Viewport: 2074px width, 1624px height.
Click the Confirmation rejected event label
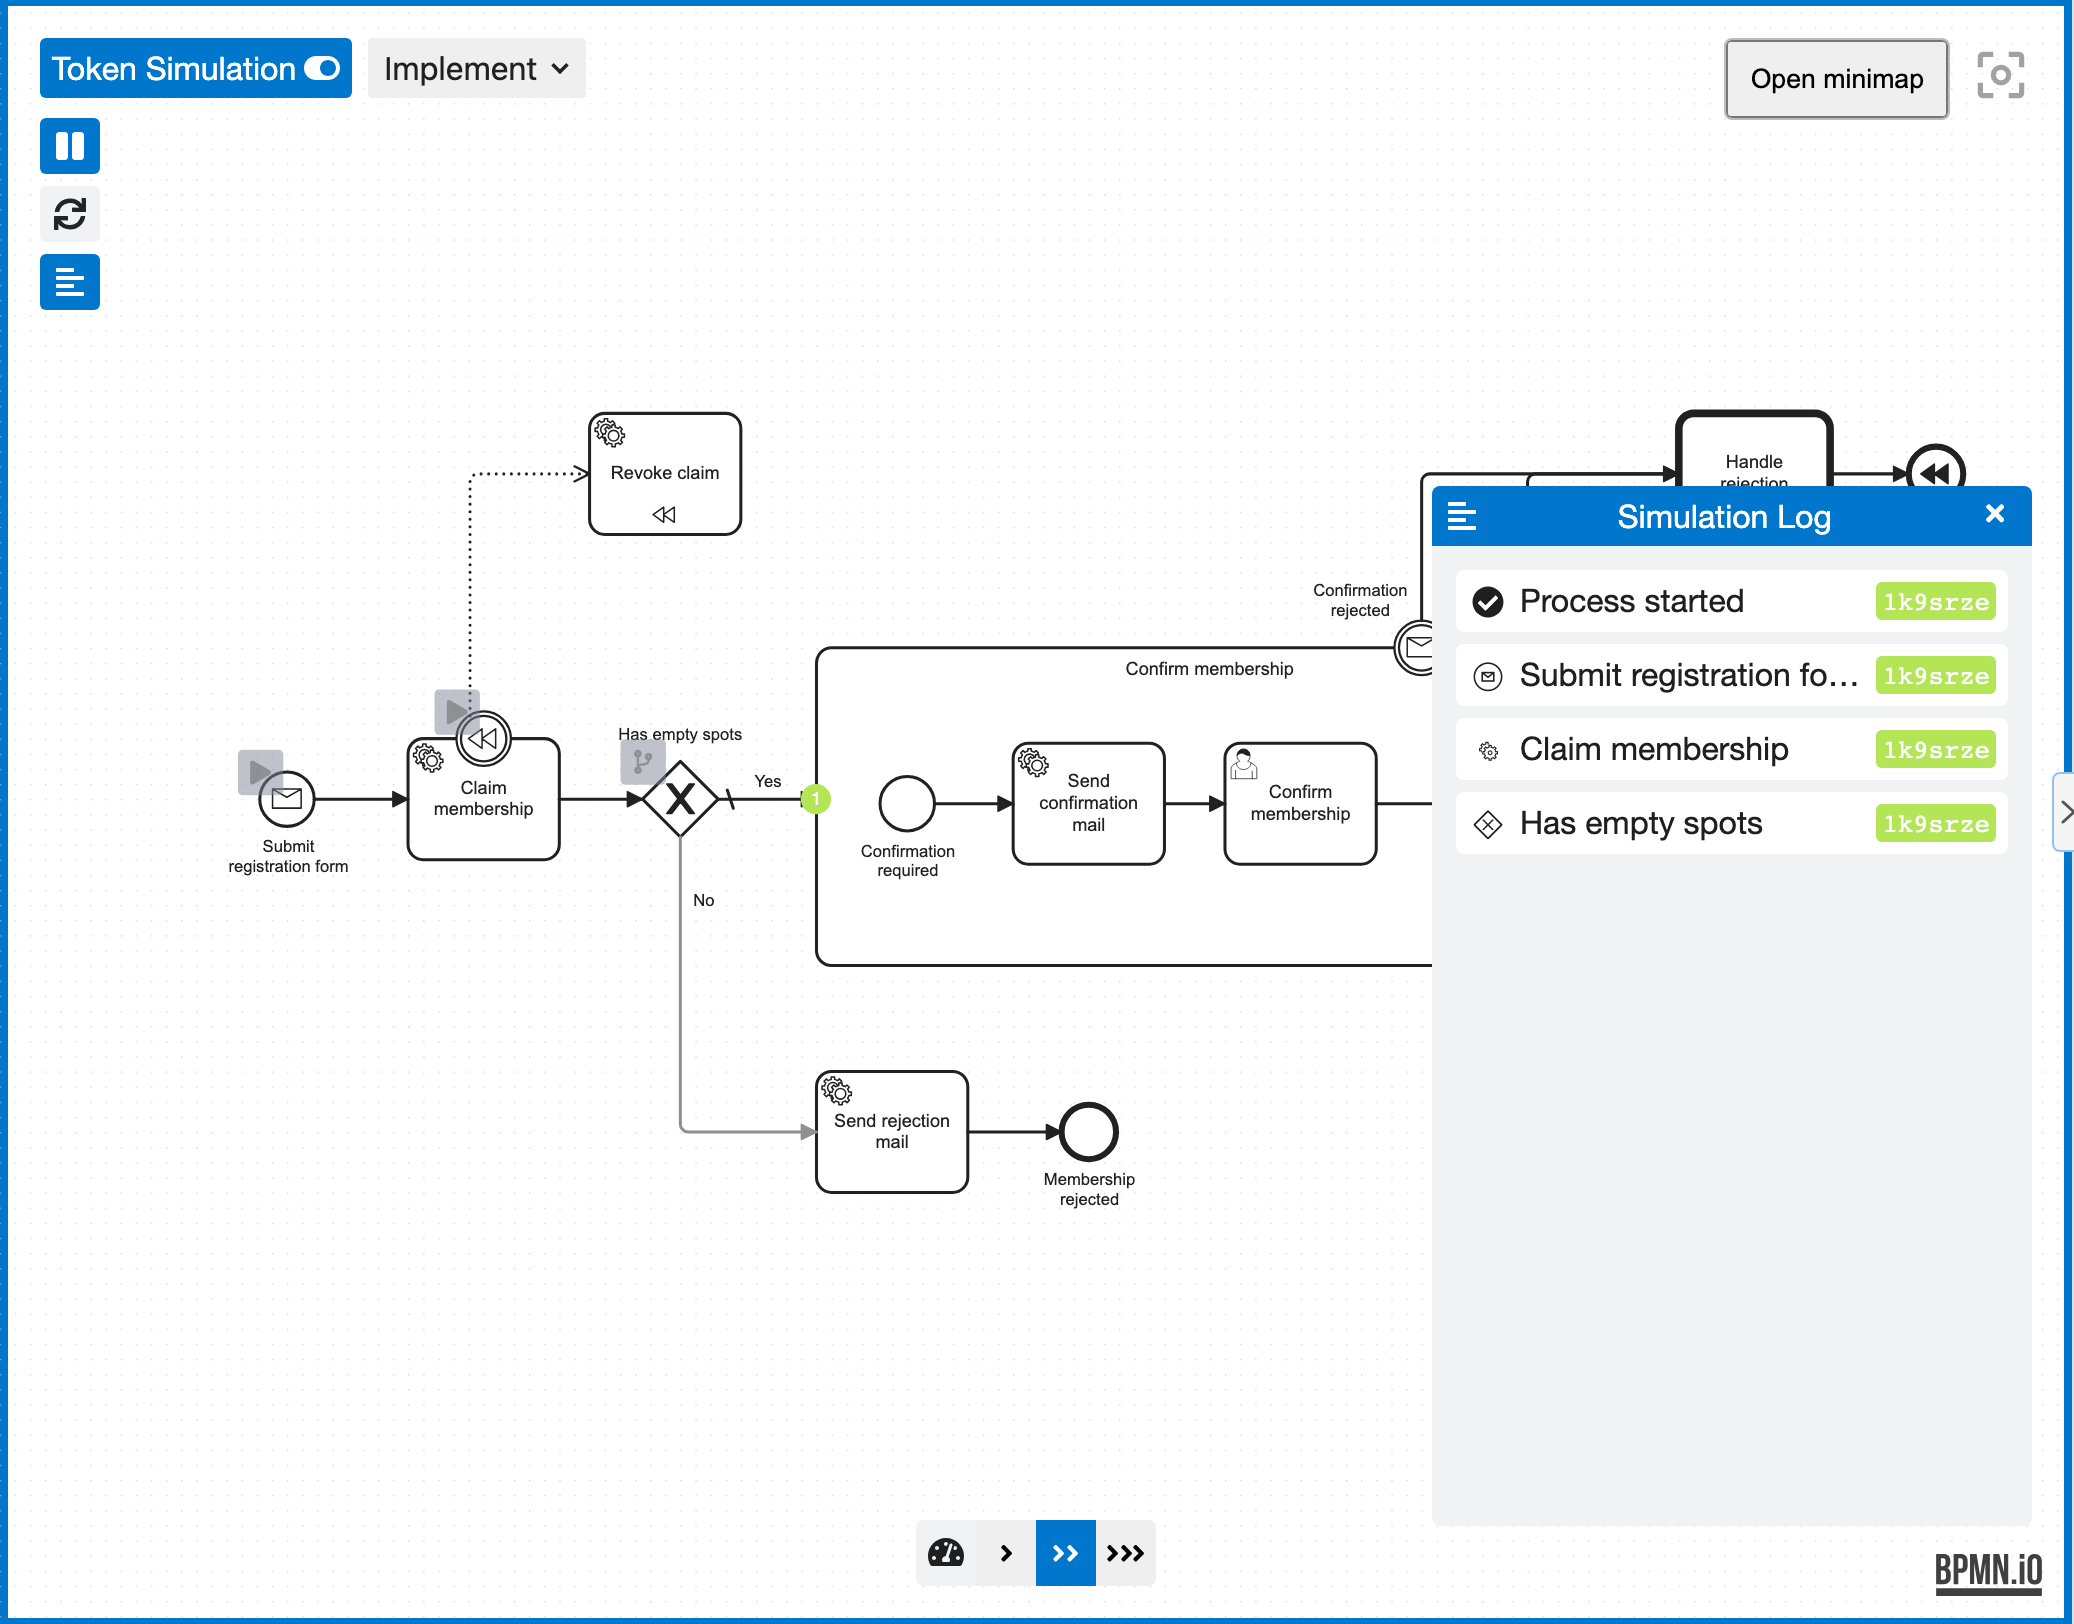[x=1360, y=600]
